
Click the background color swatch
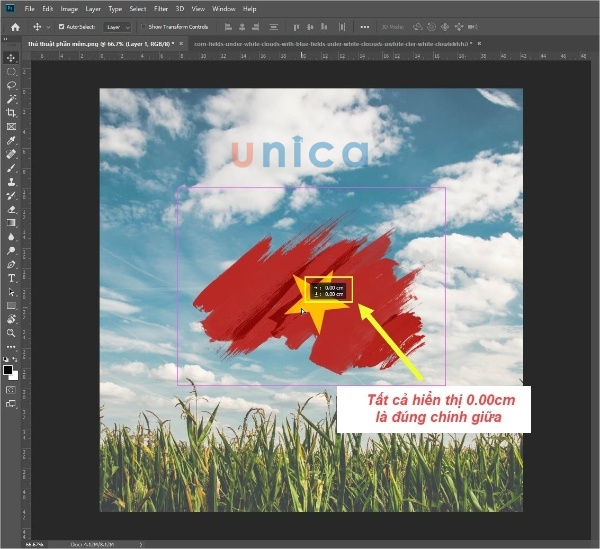(15, 376)
